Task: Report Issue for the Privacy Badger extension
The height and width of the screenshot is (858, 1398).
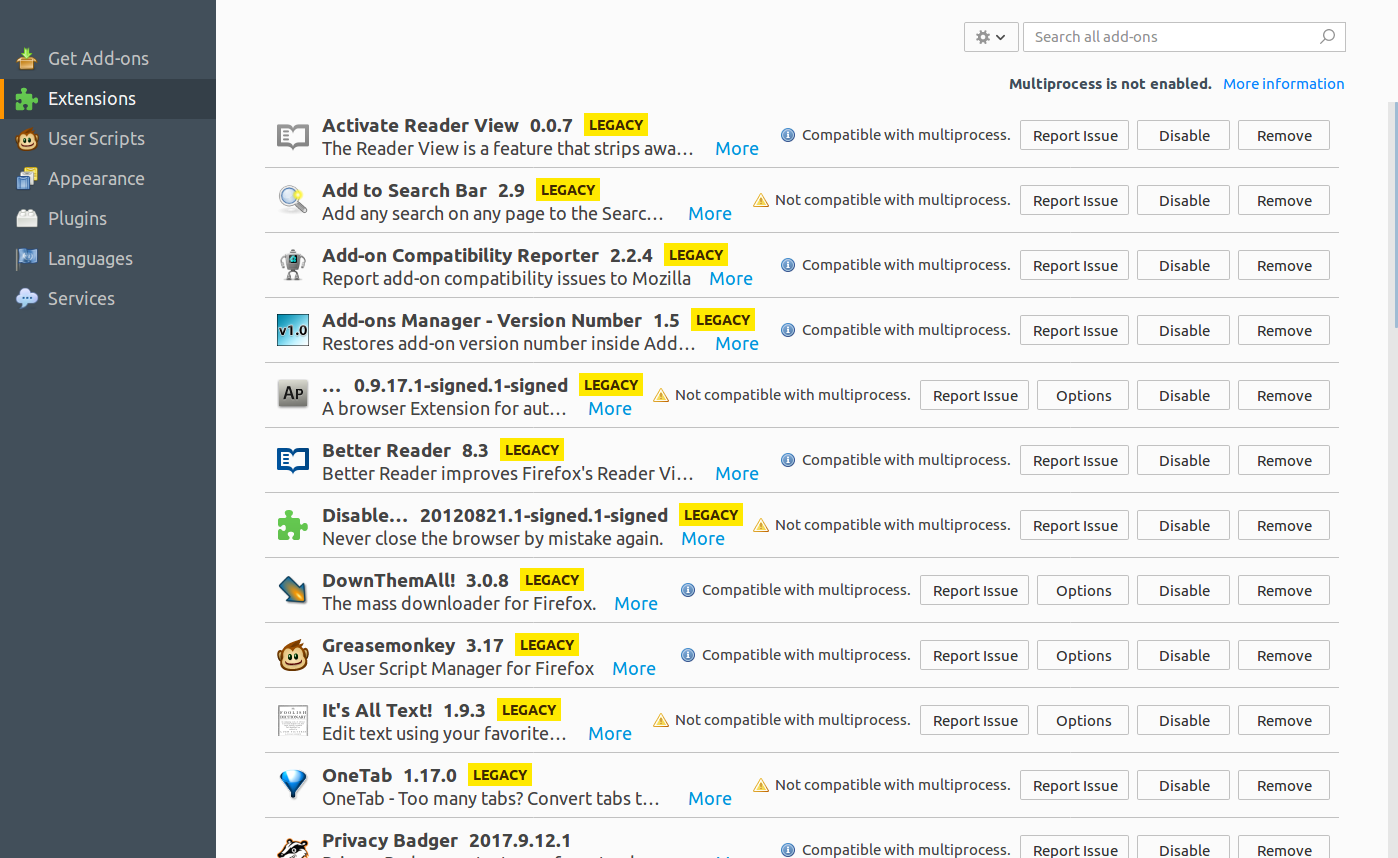Action: (1075, 849)
